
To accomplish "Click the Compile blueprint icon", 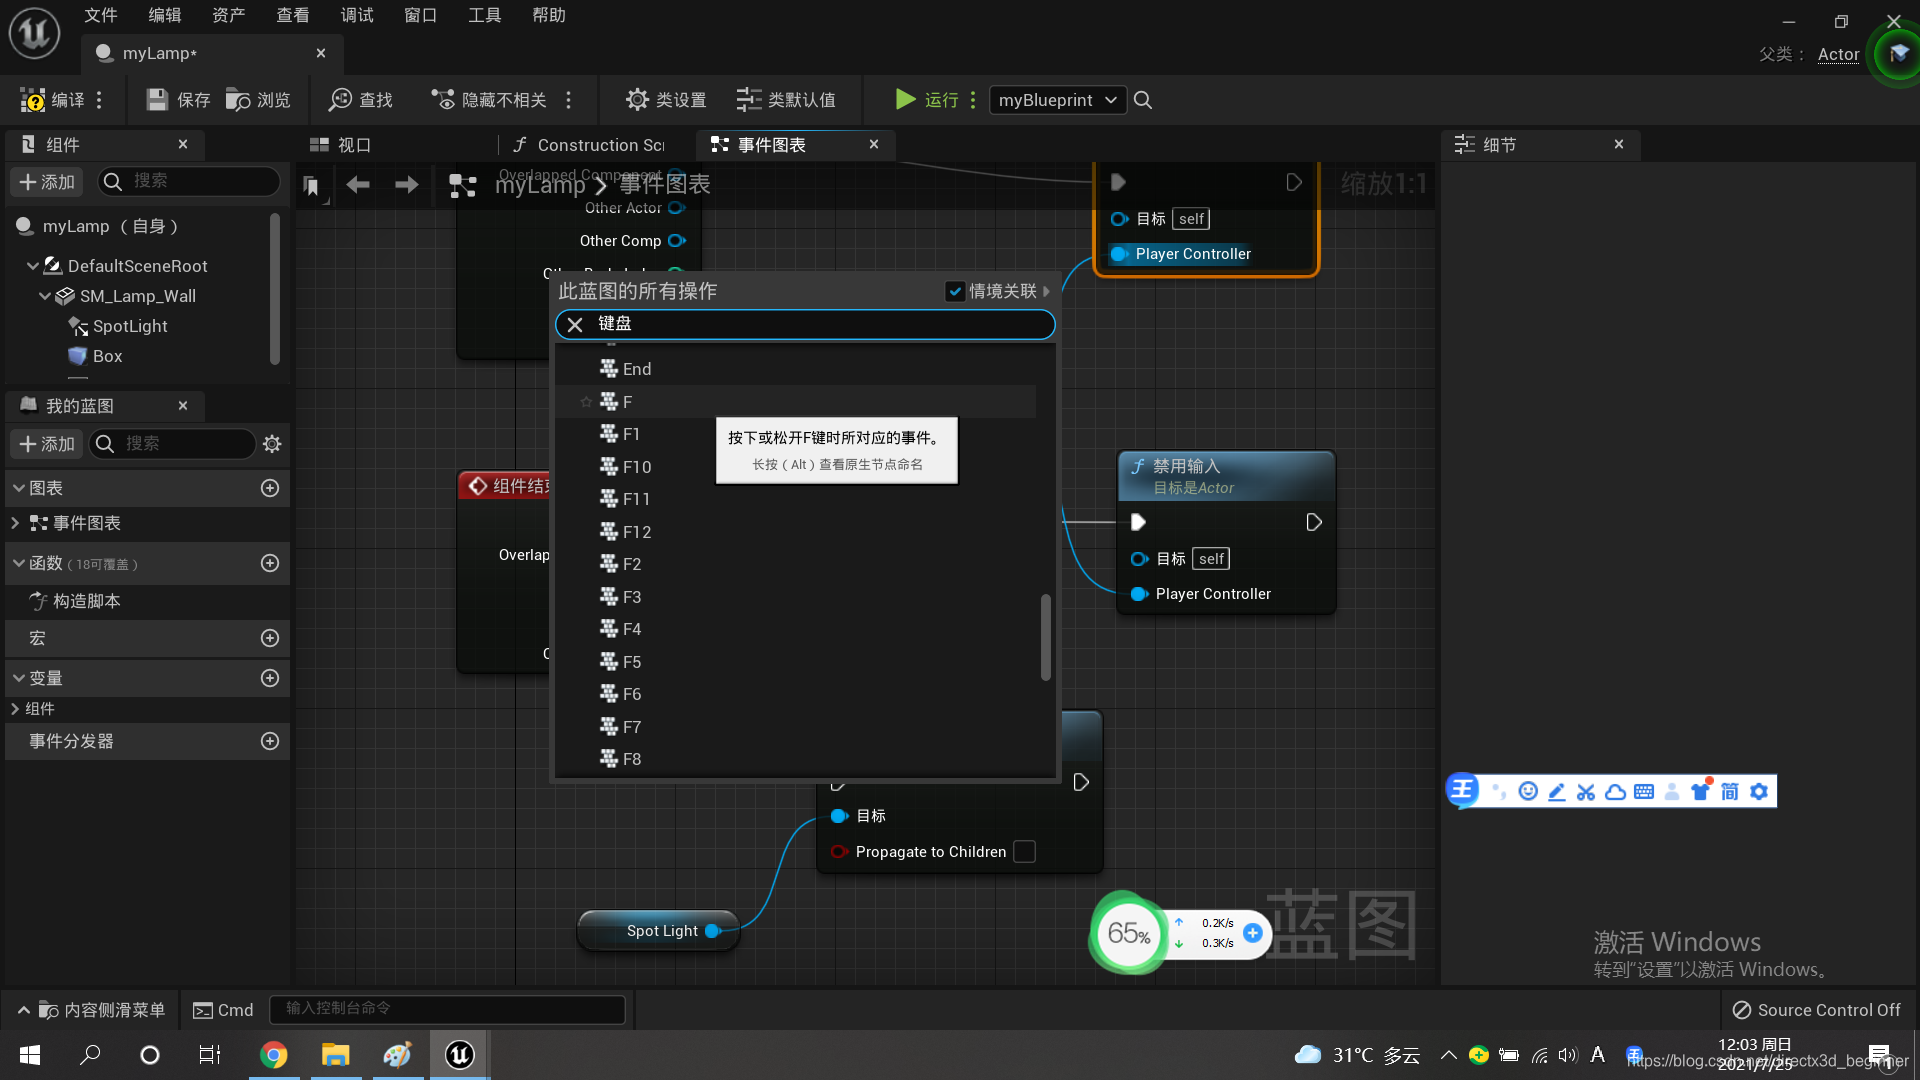I will pos(33,100).
